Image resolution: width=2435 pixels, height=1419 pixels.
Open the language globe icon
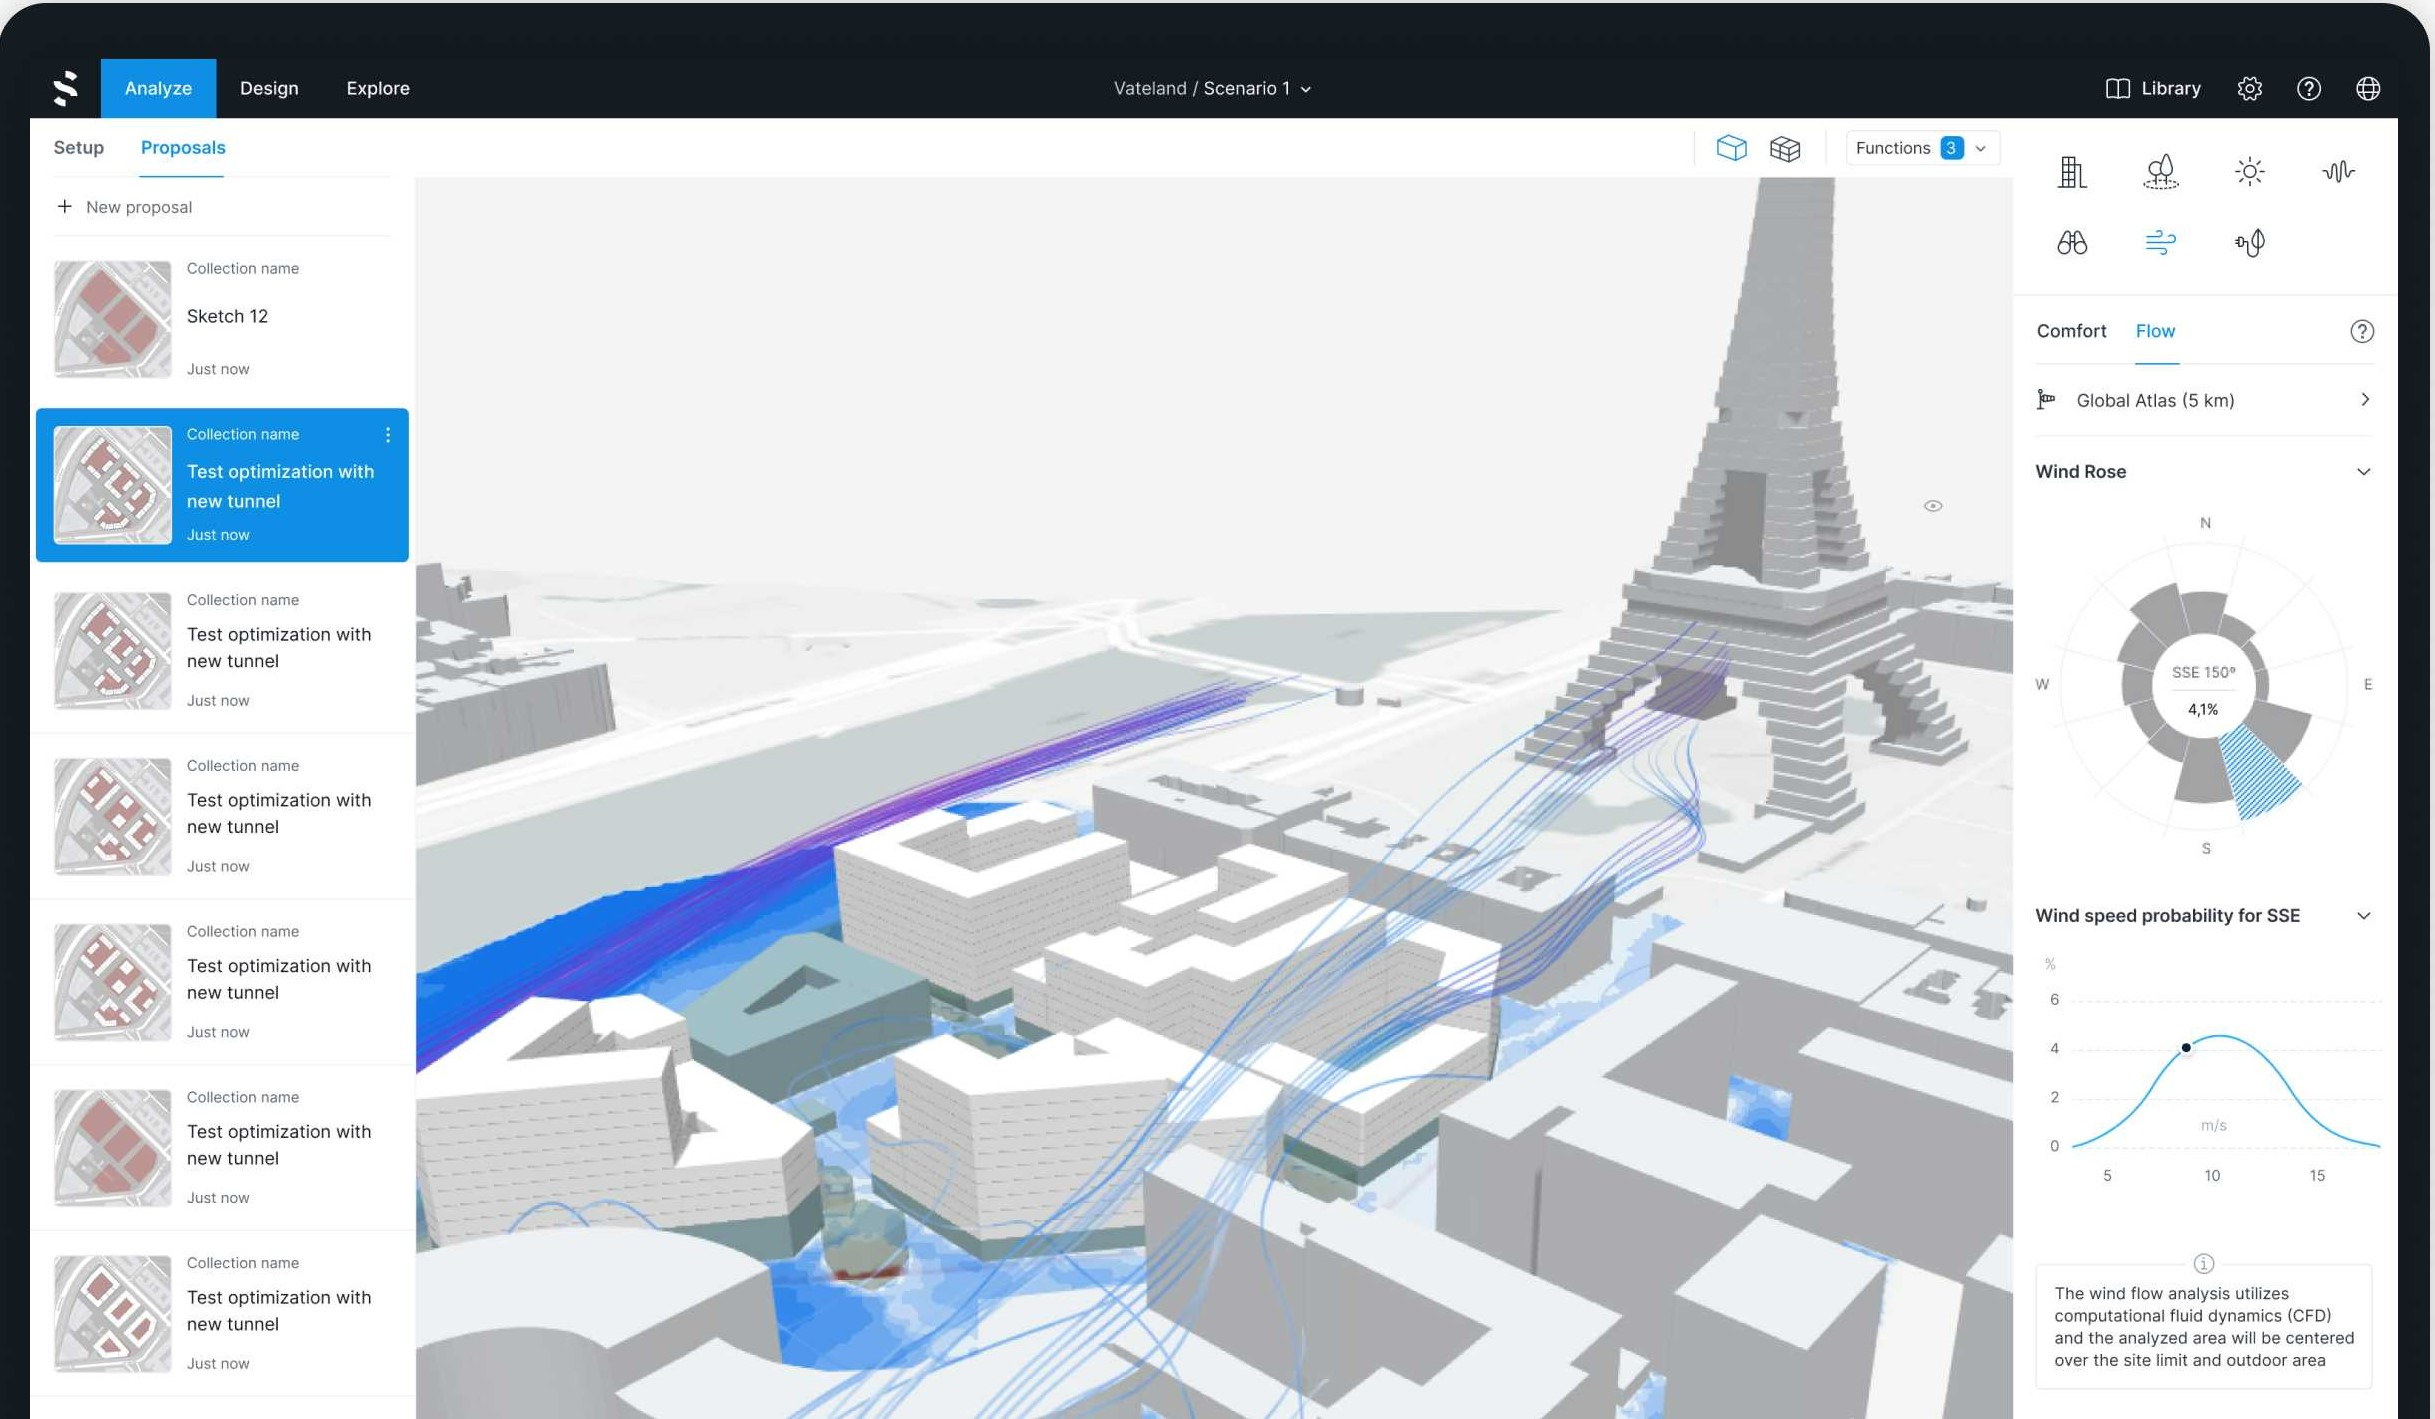click(2367, 88)
